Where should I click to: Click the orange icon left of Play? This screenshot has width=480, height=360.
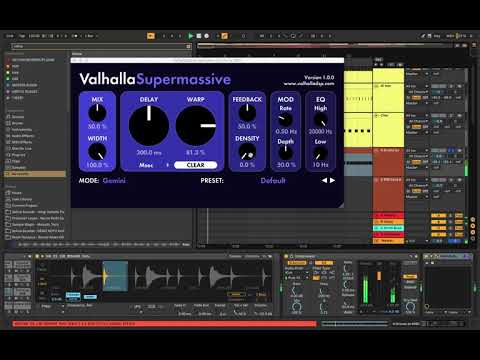point(151,36)
